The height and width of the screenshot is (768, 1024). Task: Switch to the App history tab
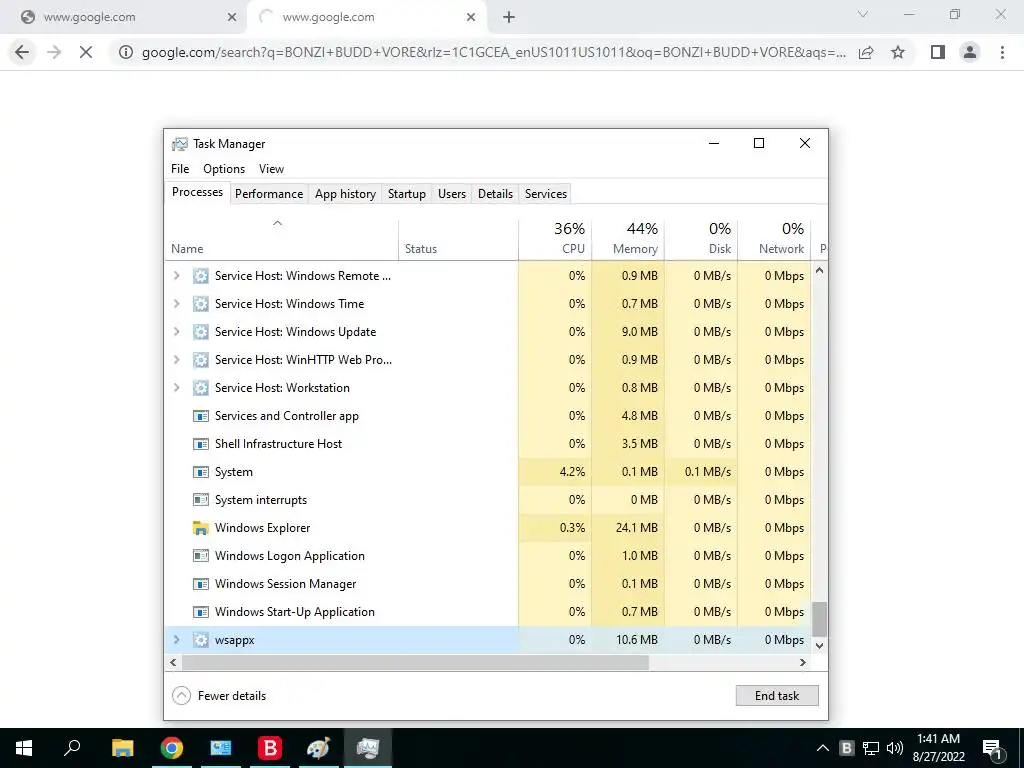345,194
